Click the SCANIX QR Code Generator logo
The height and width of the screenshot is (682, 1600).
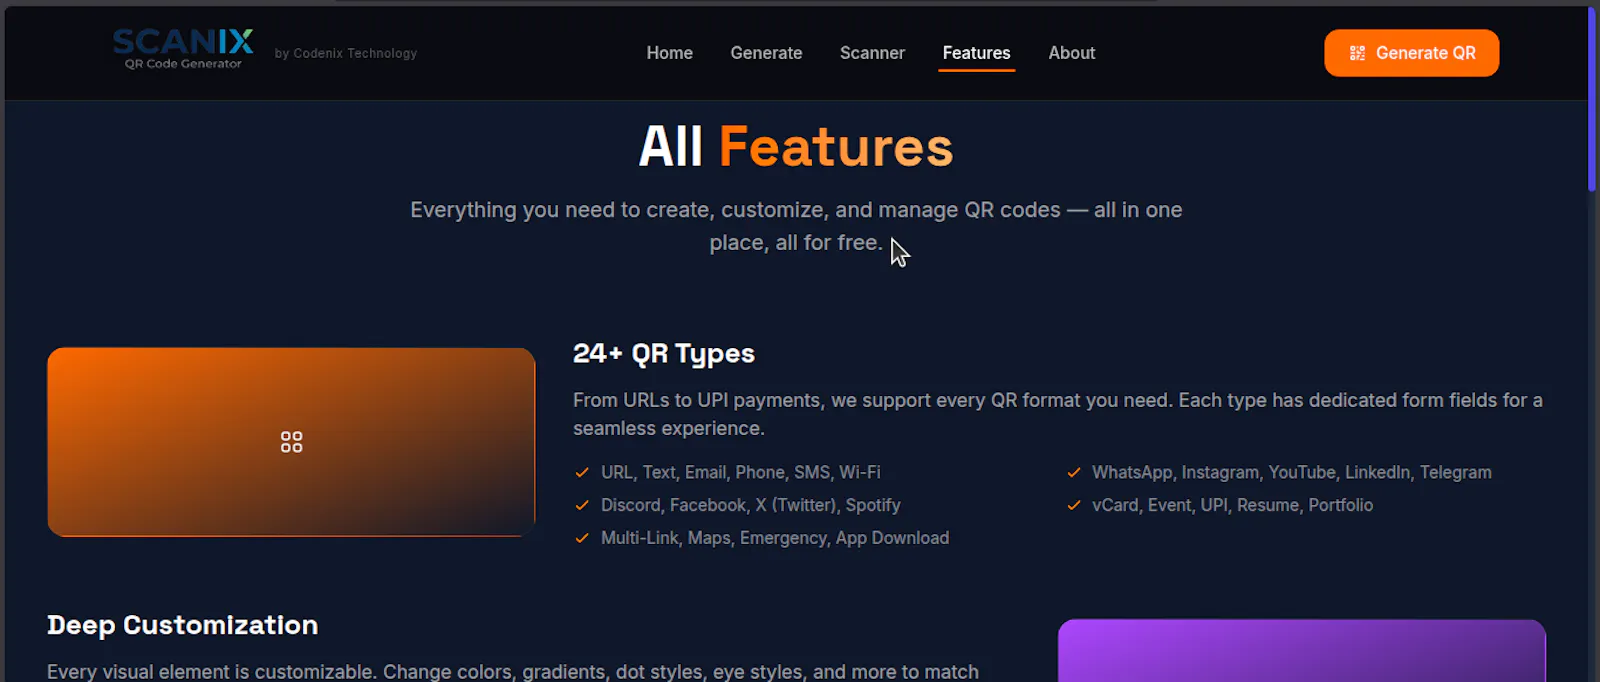coord(183,49)
